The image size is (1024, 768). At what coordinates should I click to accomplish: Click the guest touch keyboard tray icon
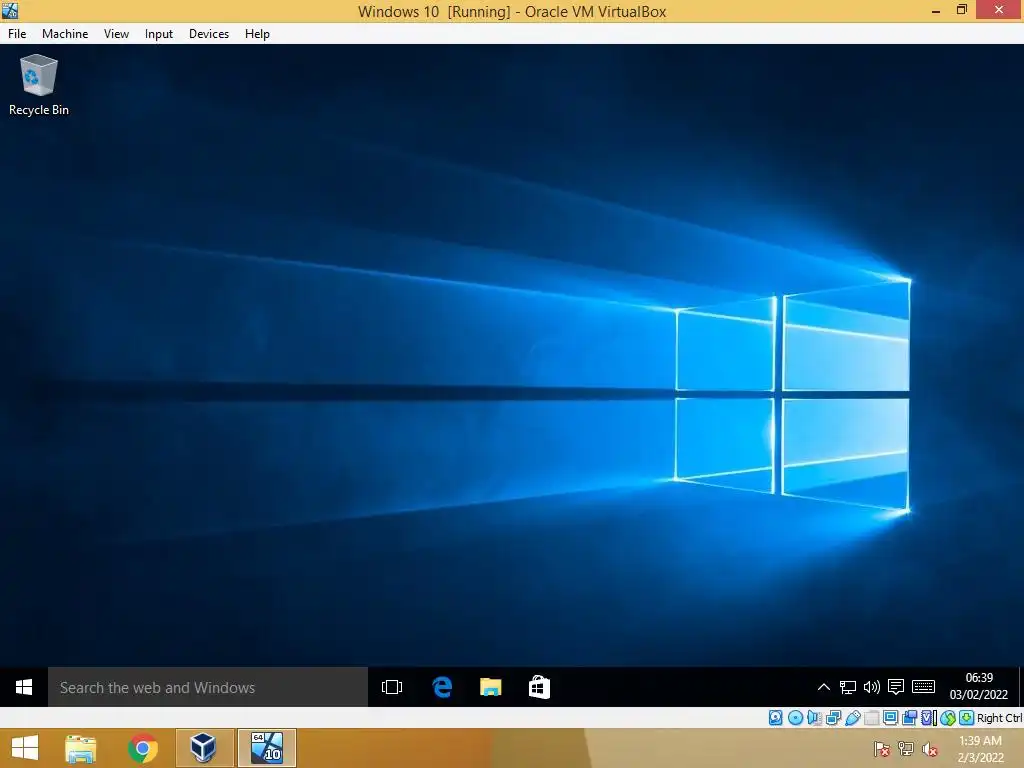coord(923,687)
